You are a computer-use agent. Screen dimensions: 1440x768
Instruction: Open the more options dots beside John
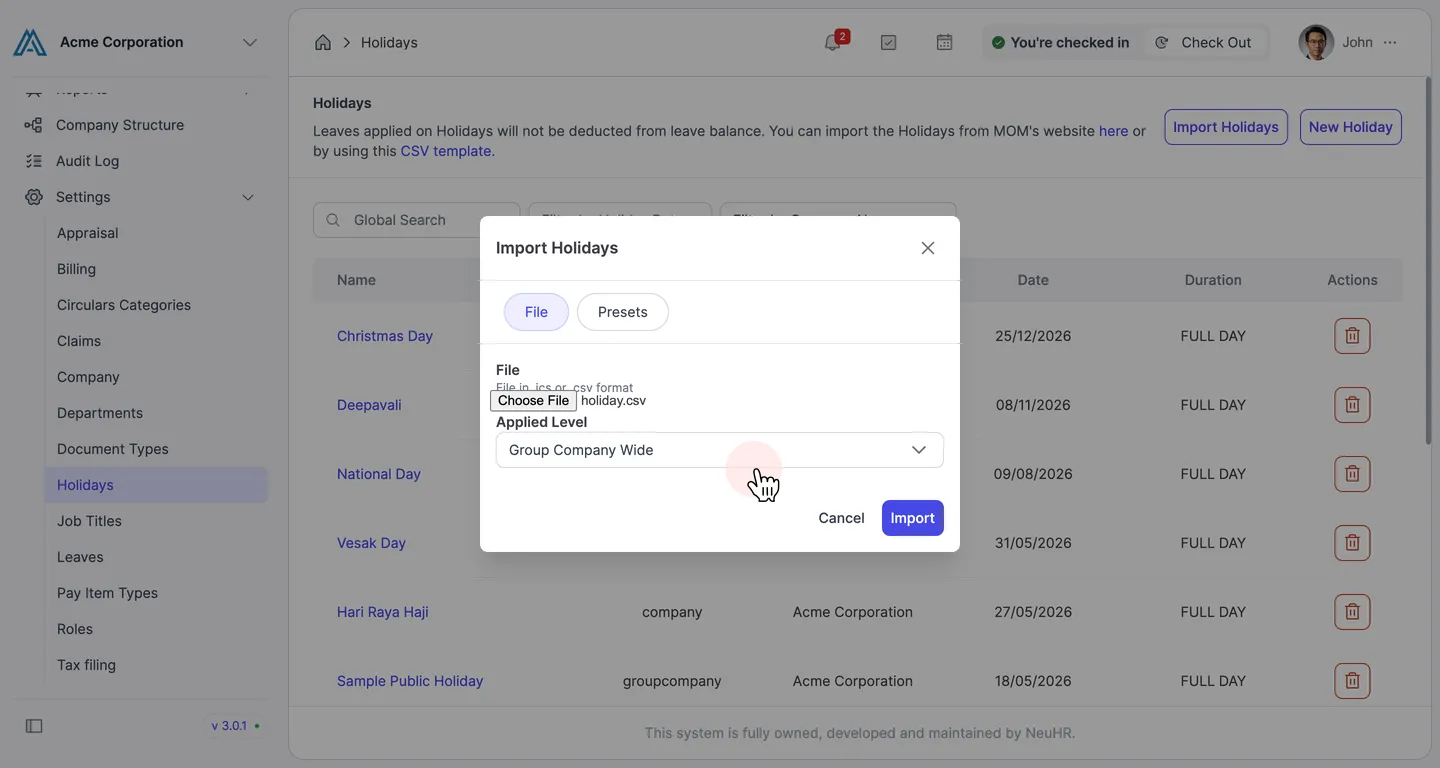(x=1390, y=42)
